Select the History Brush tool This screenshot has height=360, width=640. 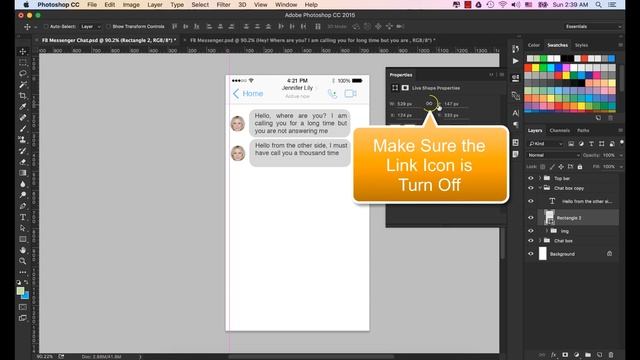pos(23,151)
